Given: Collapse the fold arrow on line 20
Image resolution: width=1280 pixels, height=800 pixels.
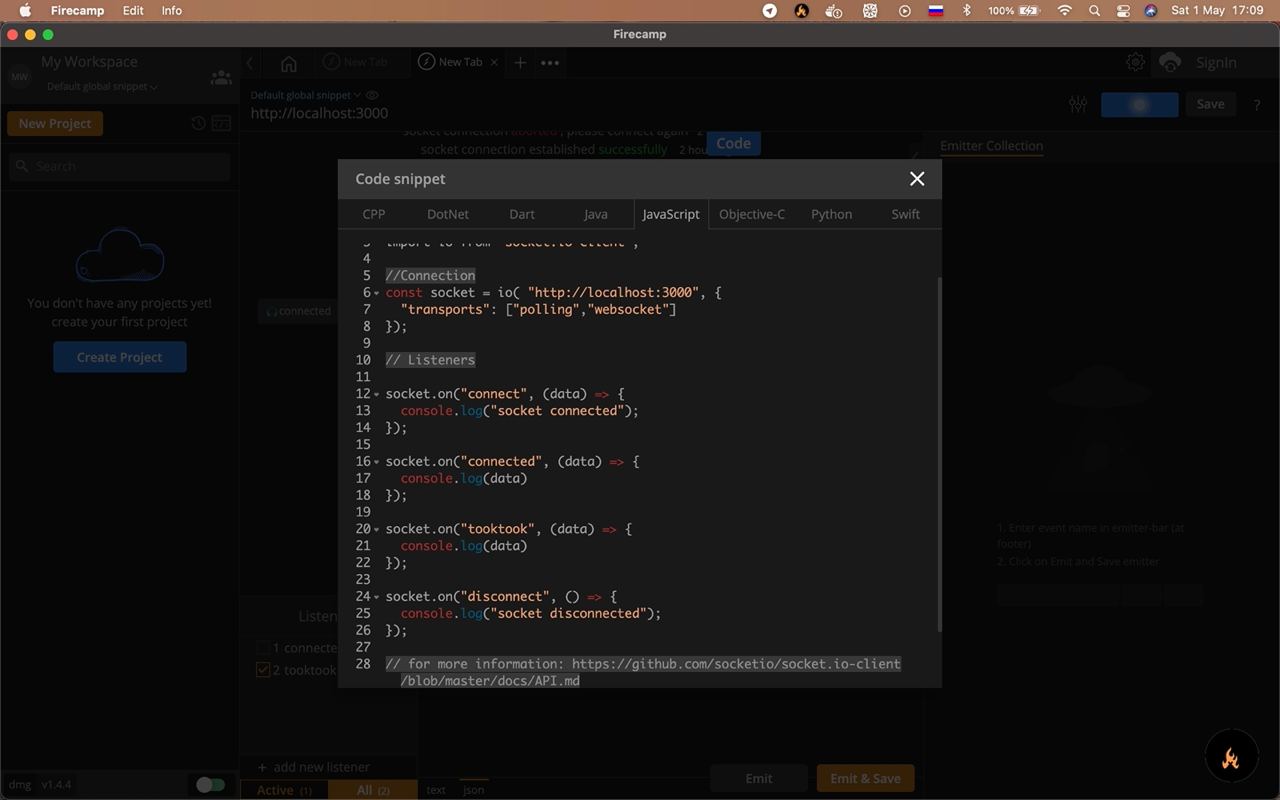Looking at the screenshot, I should coord(376,529).
